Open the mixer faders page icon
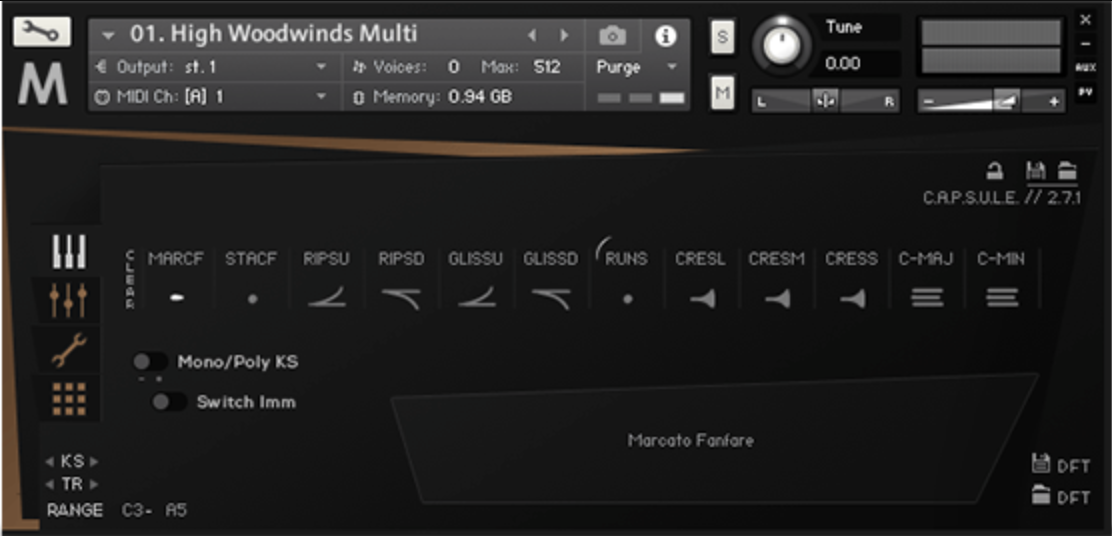Screen dimensions: 1112x536 click(69, 299)
